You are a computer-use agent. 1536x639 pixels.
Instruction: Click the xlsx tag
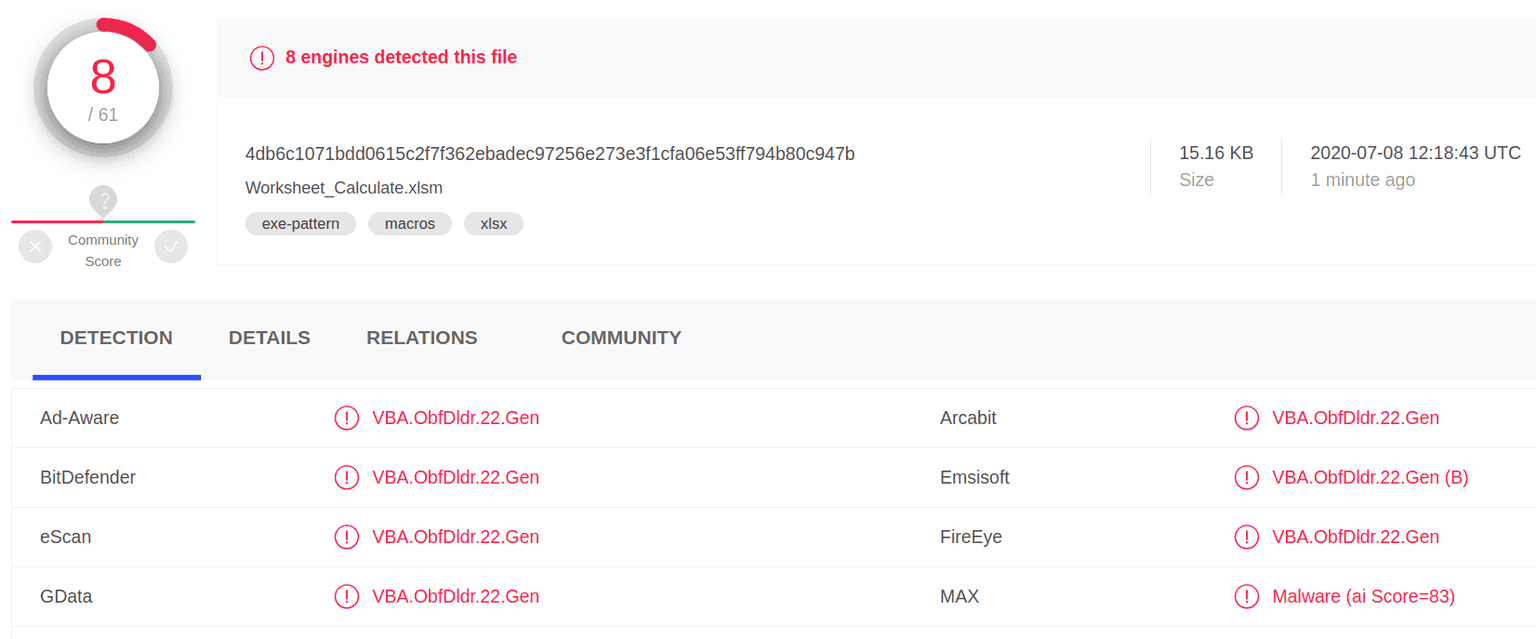tap(494, 224)
